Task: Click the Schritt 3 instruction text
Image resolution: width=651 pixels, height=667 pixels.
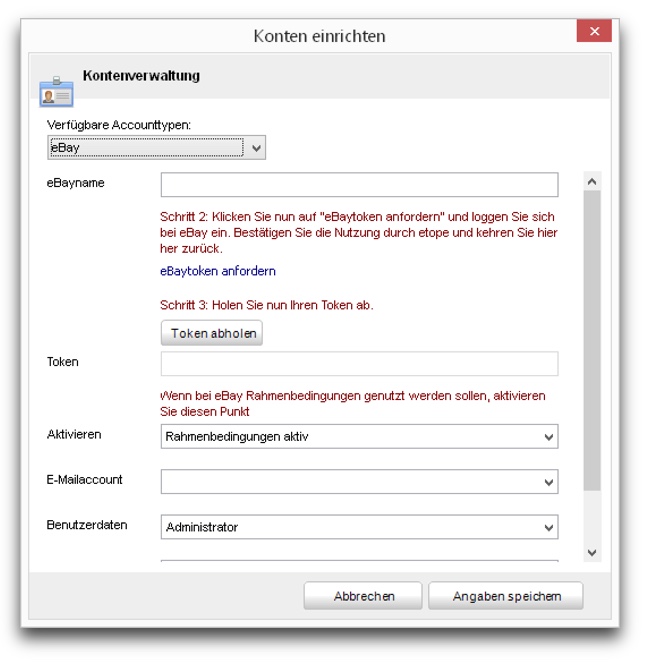Action: pyautogui.click(x=267, y=305)
